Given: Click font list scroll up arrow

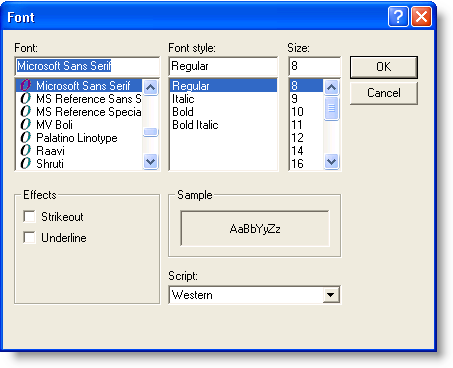Looking at the screenshot, I should point(151,87).
